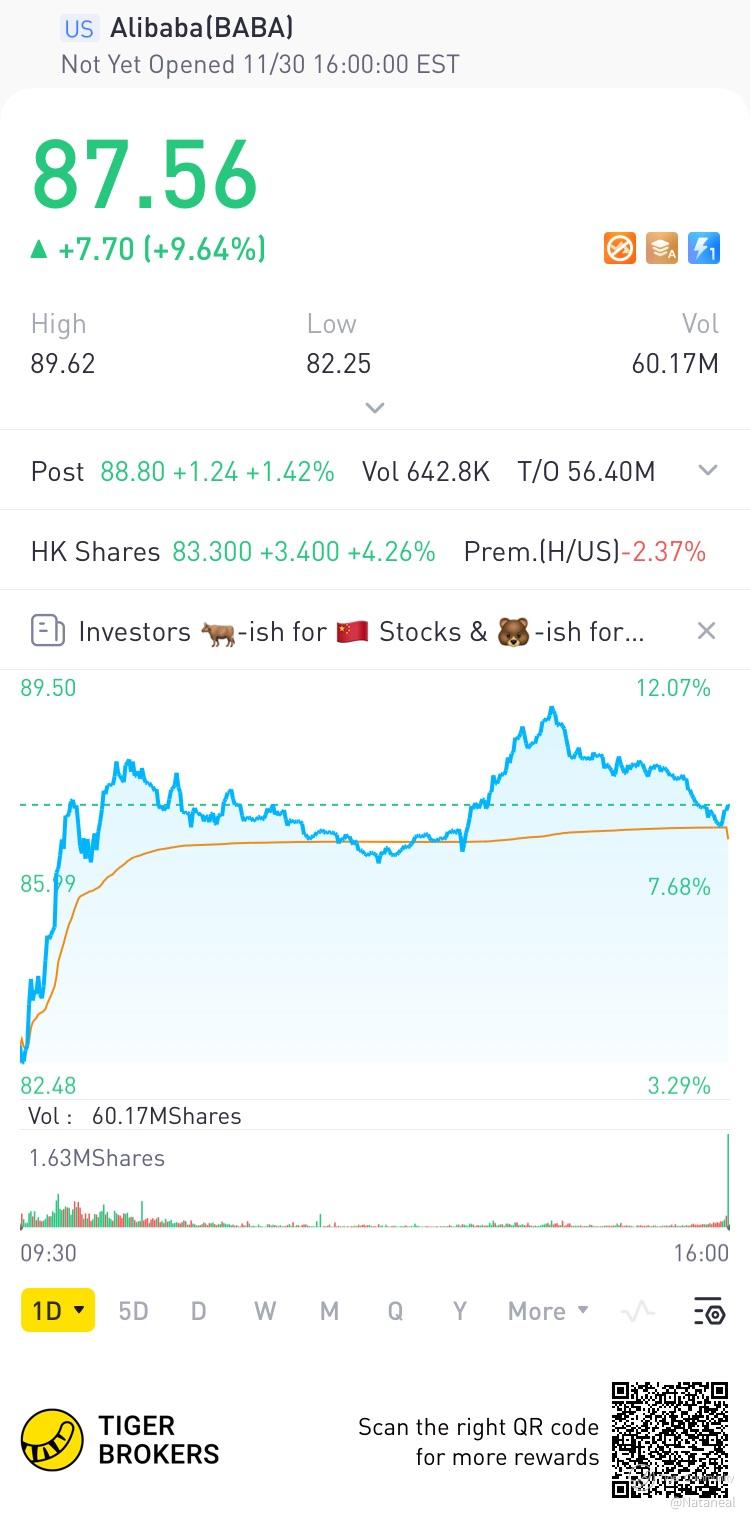Tap the QR code image
The height and width of the screenshot is (1520, 750).
[669, 1439]
